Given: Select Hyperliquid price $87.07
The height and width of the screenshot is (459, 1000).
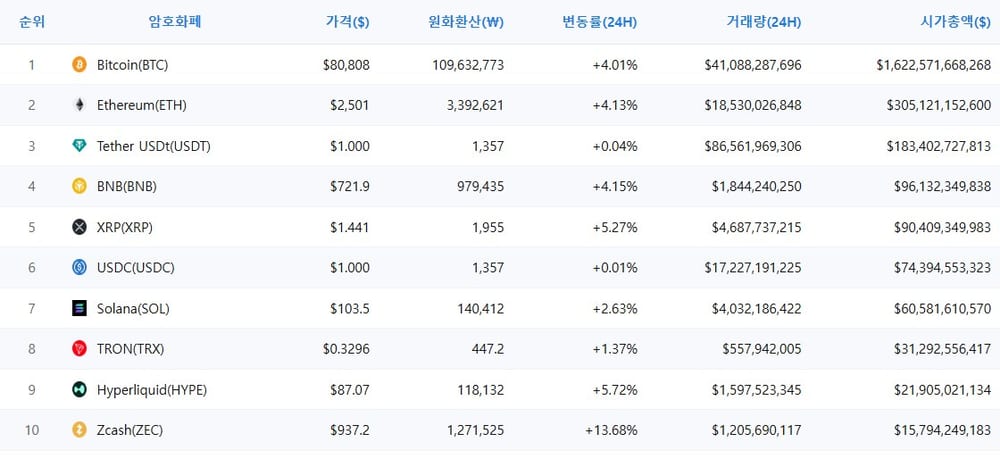Looking at the screenshot, I should pyautogui.click(x=349, y=390).
